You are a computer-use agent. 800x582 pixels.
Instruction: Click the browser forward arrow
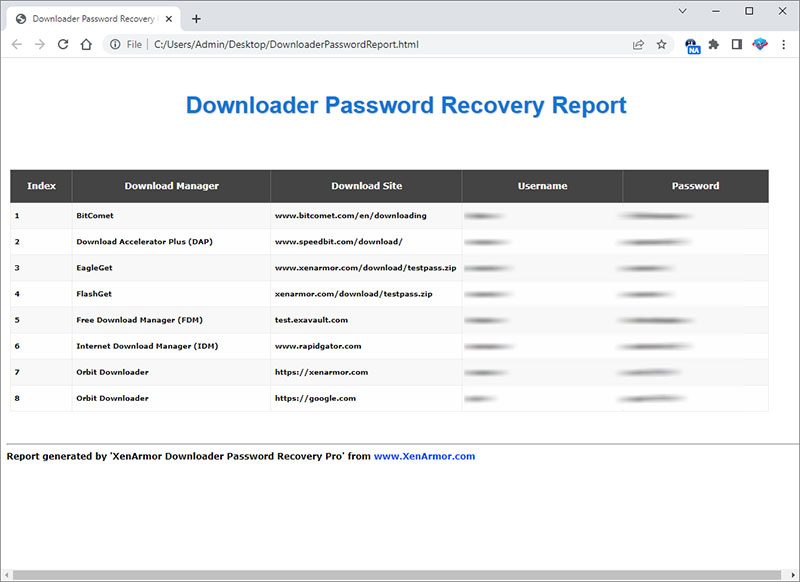tap(40, 44)
